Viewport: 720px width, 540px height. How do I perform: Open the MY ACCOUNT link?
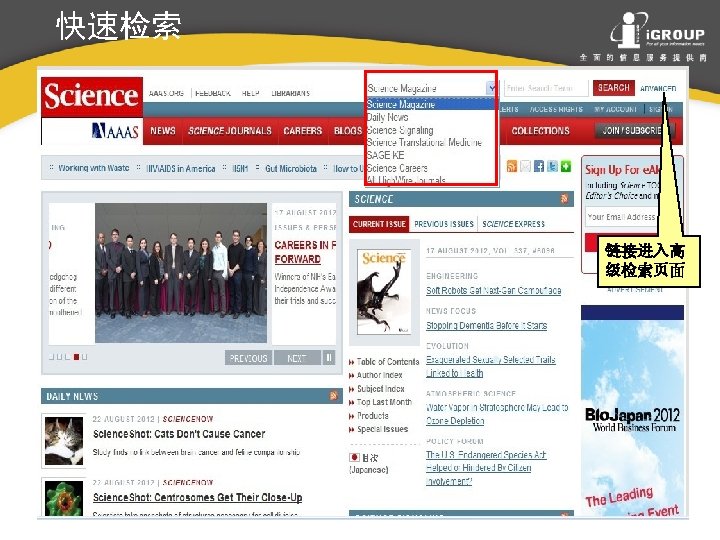(x=615, y=109)
